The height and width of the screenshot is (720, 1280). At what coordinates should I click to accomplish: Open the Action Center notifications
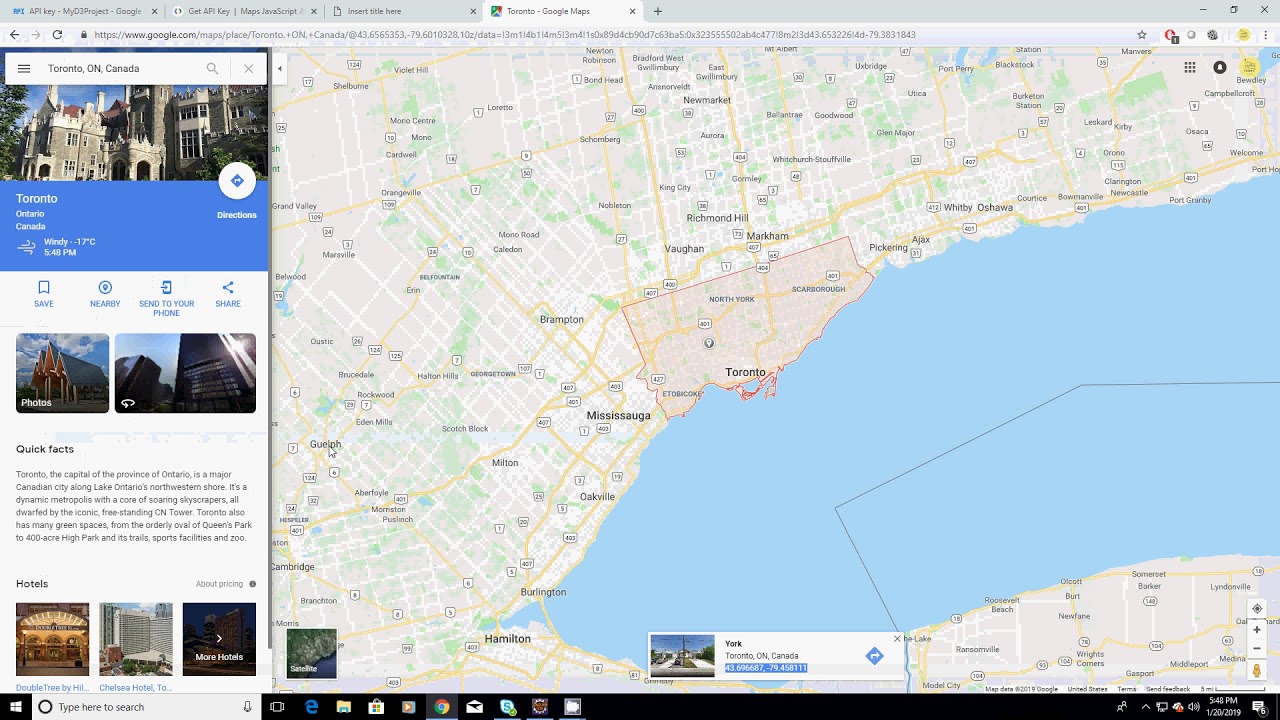tap(1259, 707)
